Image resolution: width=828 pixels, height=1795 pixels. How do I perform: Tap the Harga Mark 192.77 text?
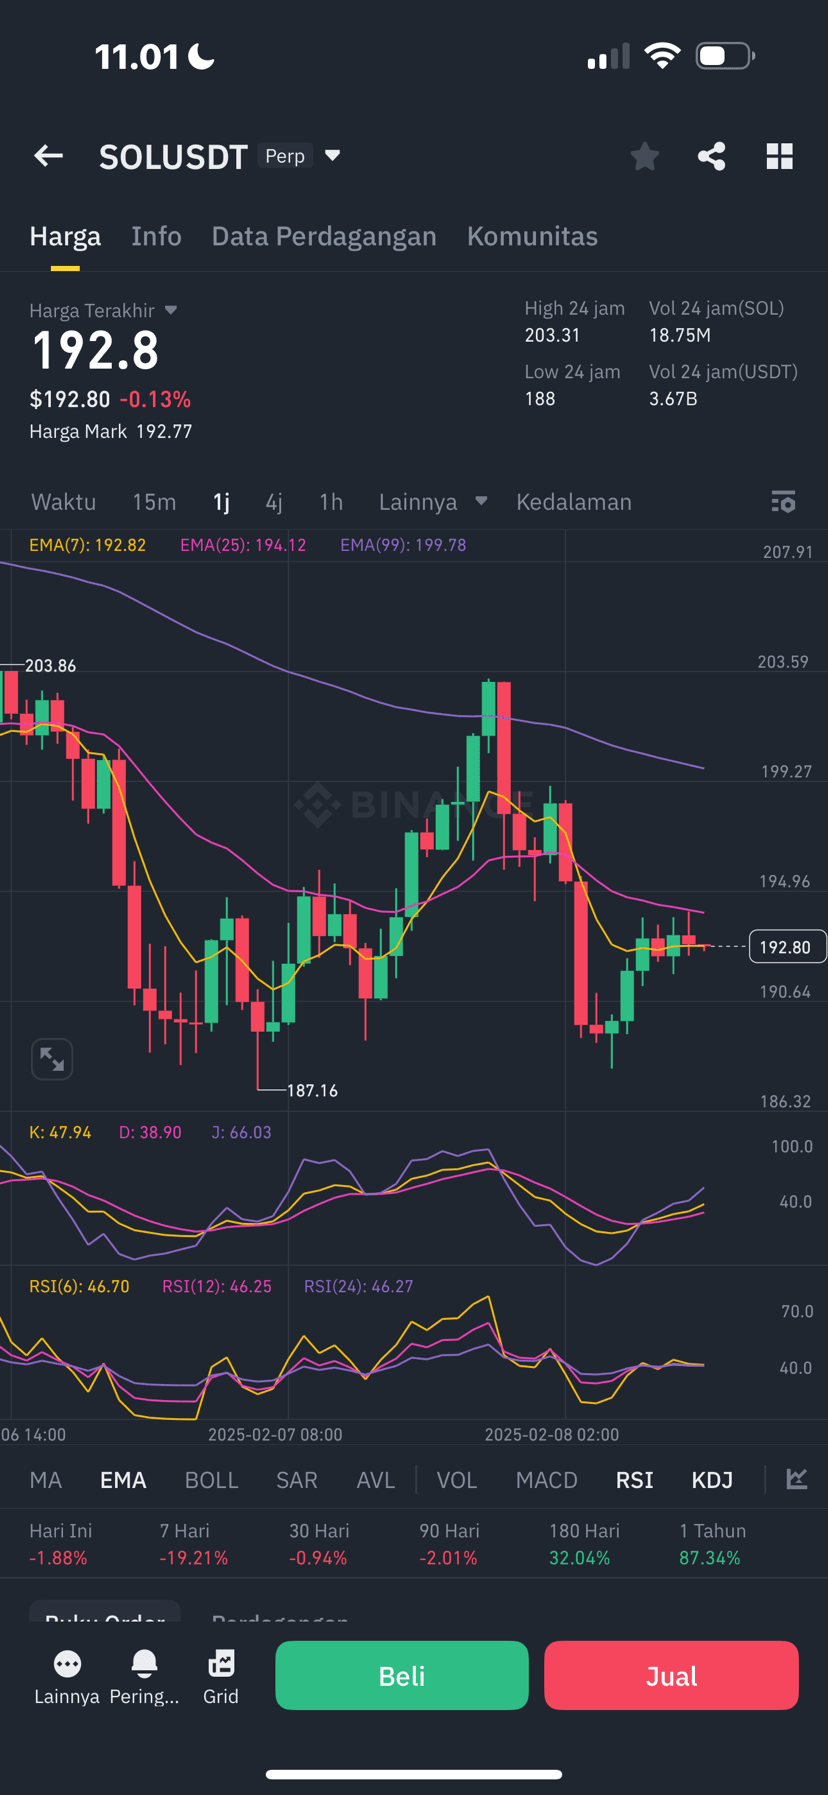pyautogui.click(x=111, y=431)
